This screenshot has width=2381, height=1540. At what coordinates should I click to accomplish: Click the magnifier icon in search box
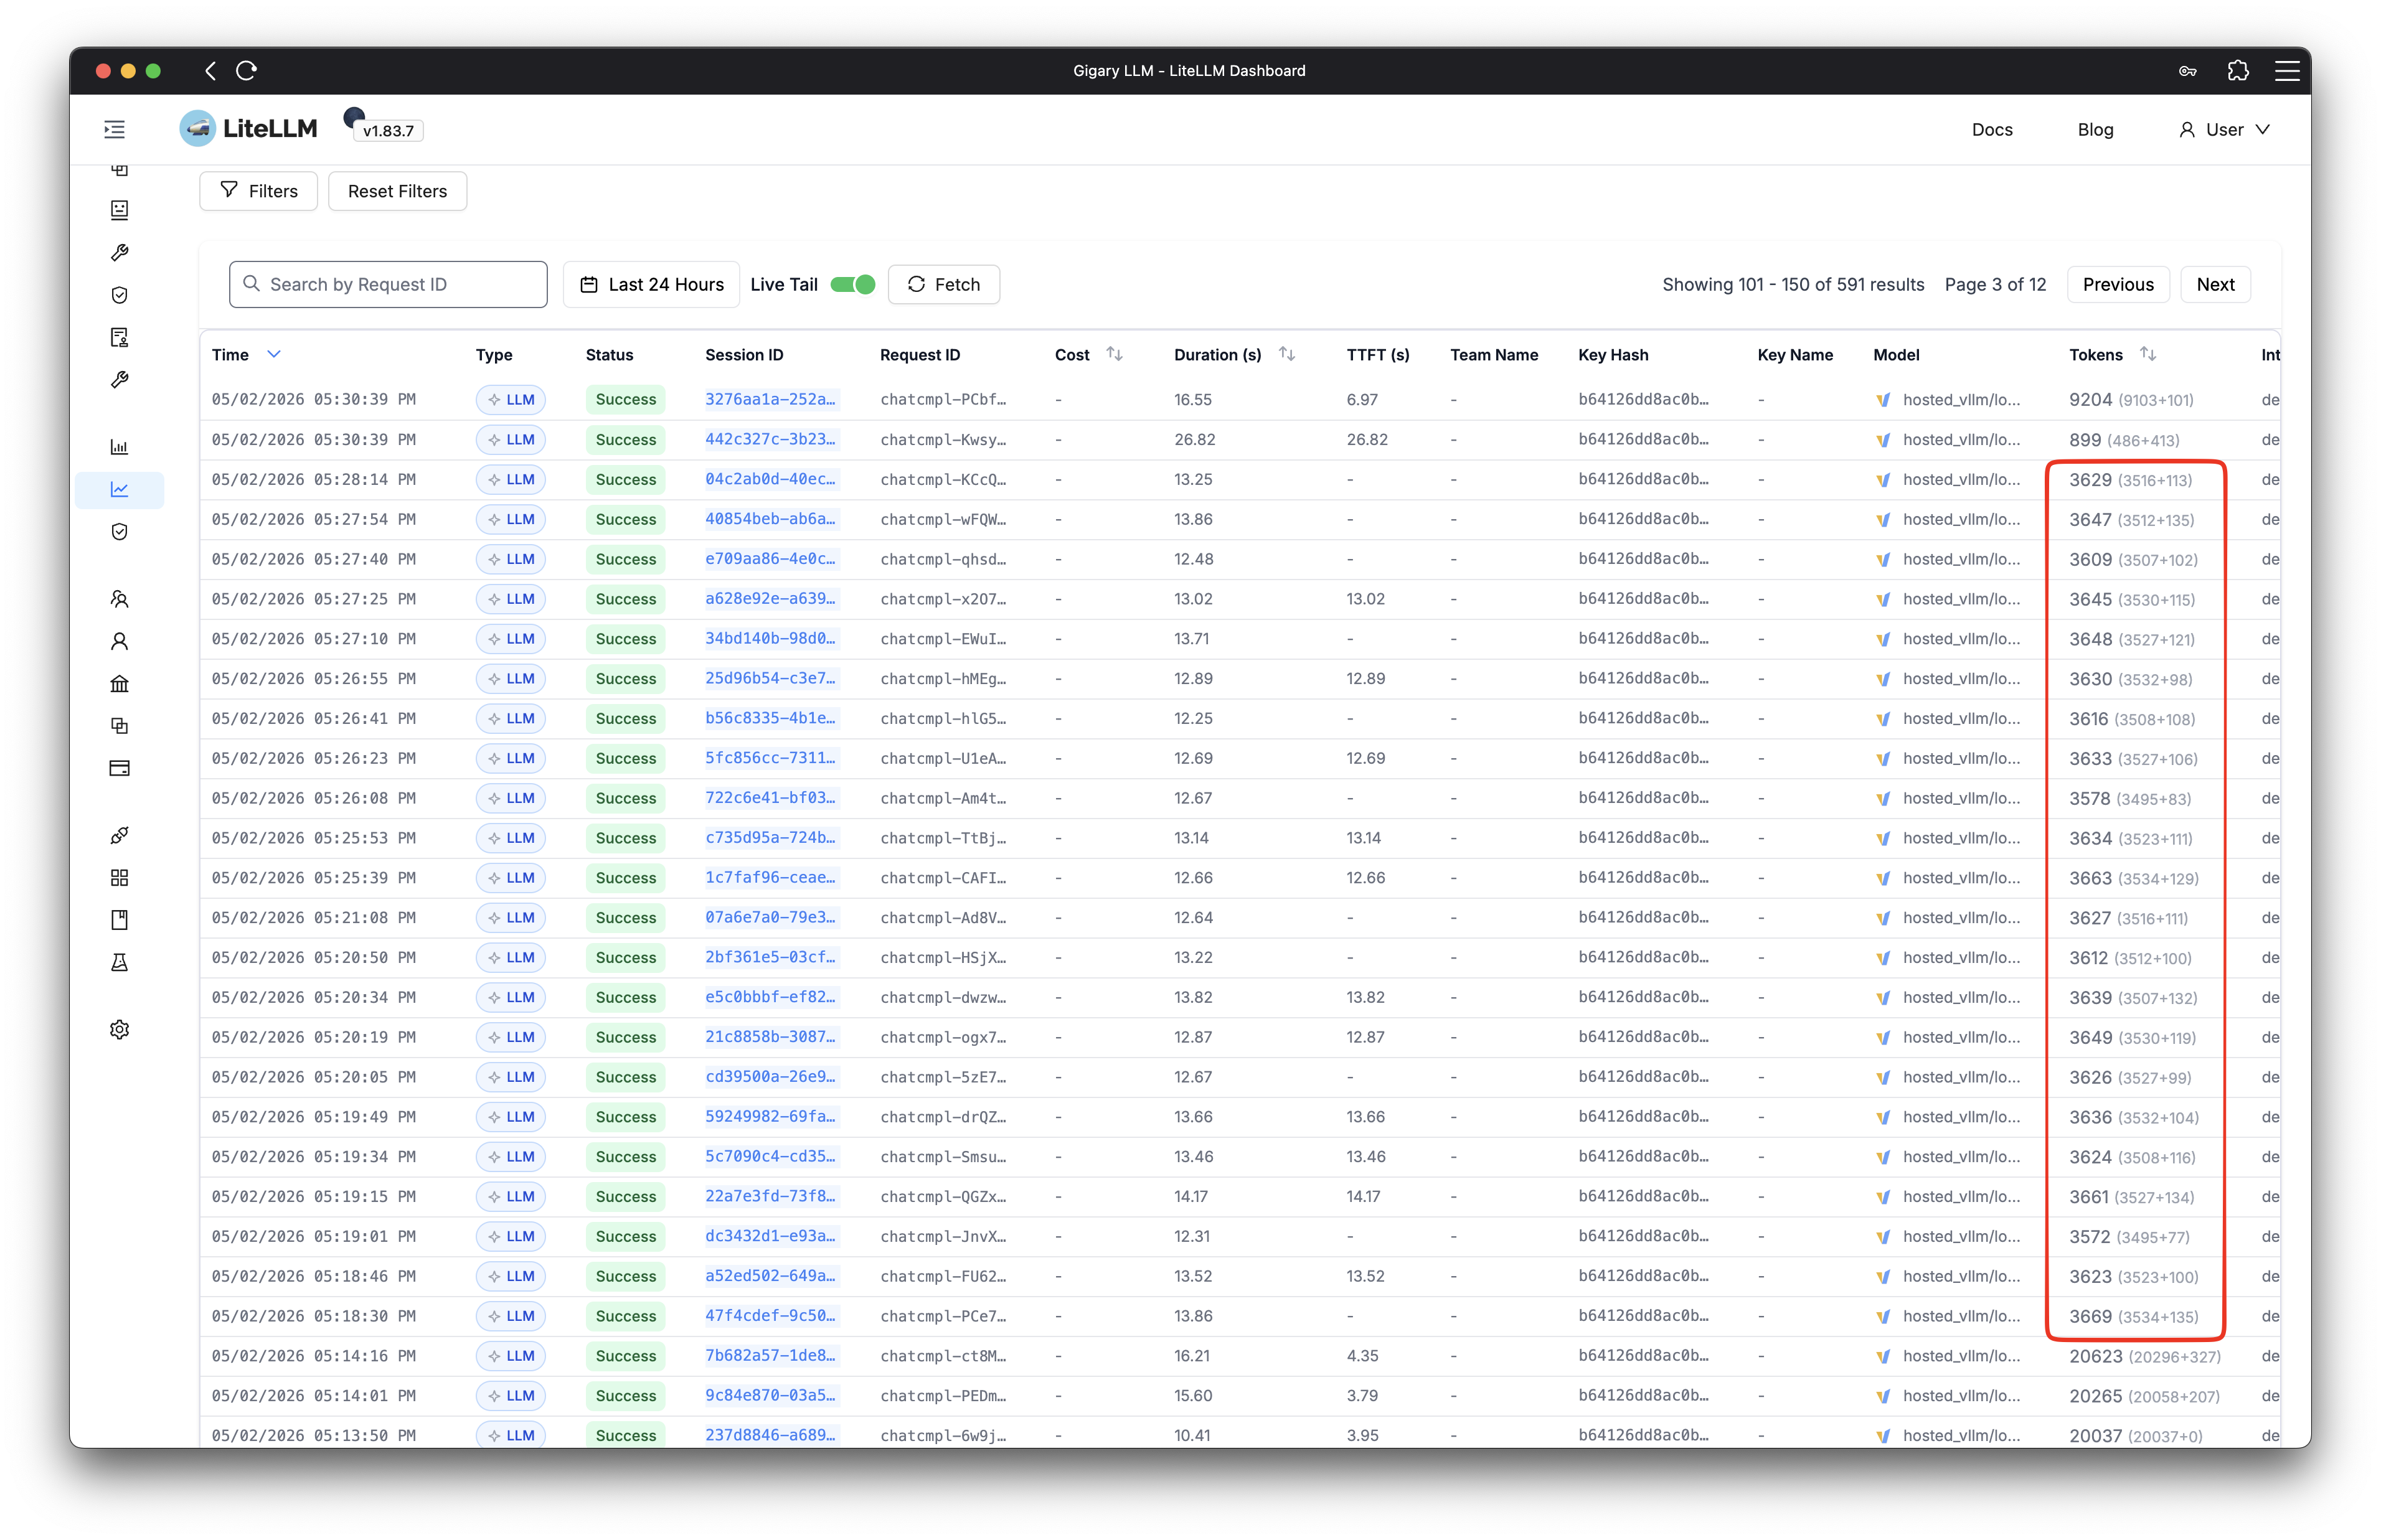tap(252, 284)
